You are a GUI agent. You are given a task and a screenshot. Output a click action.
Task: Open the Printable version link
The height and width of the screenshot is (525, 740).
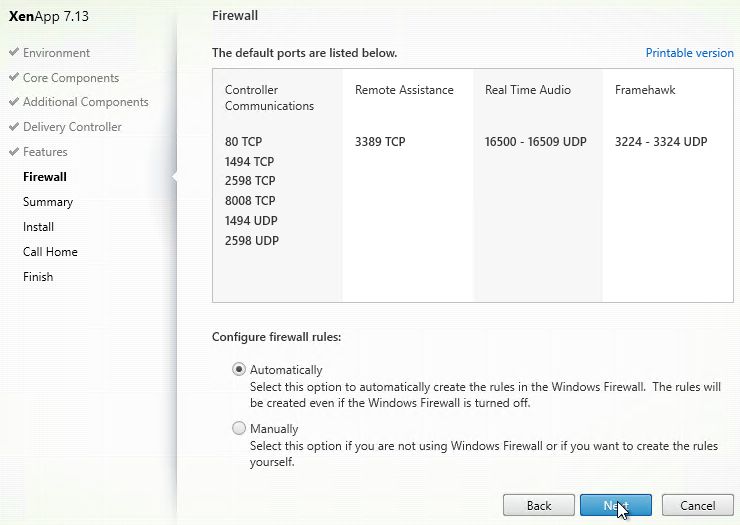click(690, 53)
